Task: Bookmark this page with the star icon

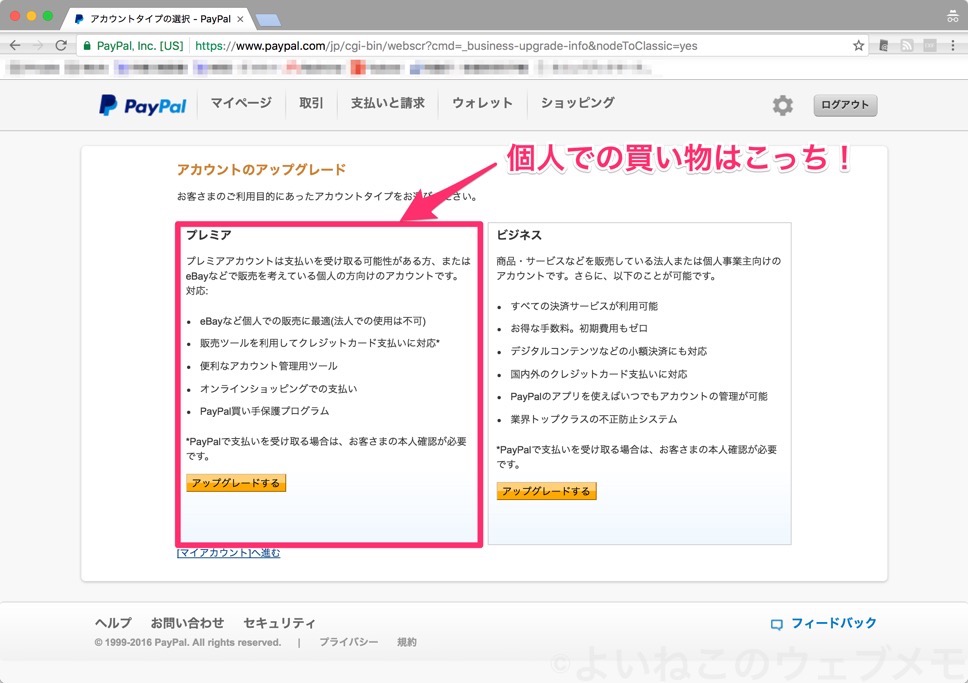Action: [x=857, y=45]
